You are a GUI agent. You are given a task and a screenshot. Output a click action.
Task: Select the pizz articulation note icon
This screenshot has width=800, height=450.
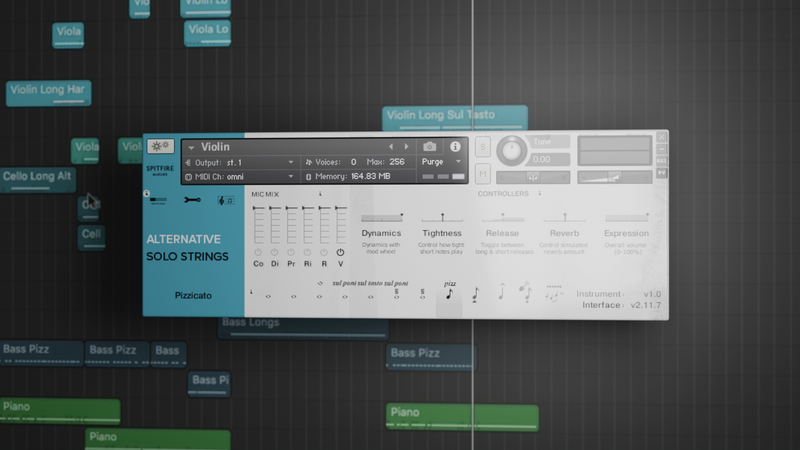tap(449, 294)
